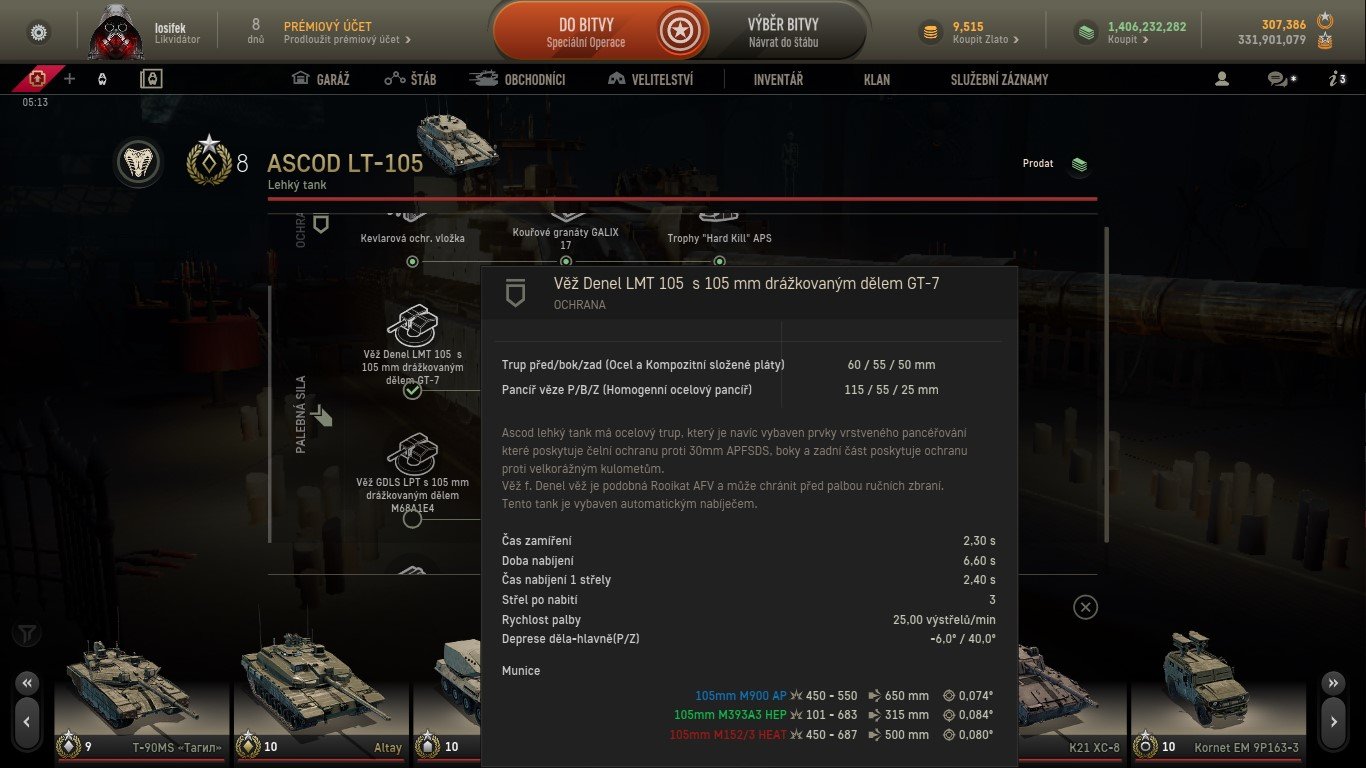Open settings via the gear icon
This screenshot has width=1366, height=768.
coord(39,32)
